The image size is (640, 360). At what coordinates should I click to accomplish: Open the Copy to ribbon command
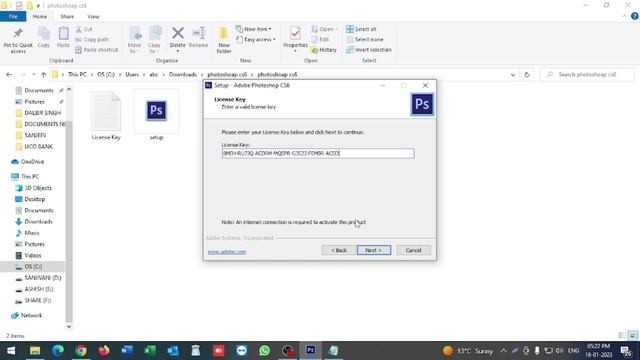[154, 40]
